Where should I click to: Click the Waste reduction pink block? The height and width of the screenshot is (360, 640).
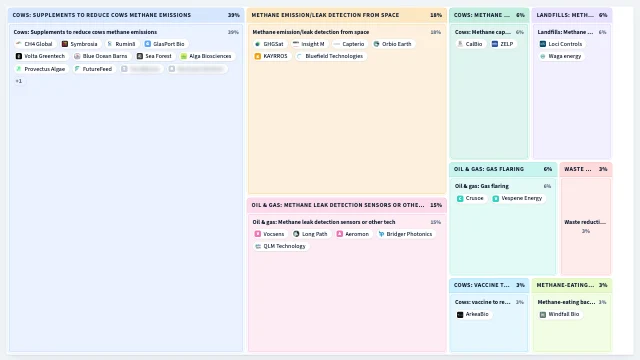point(586,226)
